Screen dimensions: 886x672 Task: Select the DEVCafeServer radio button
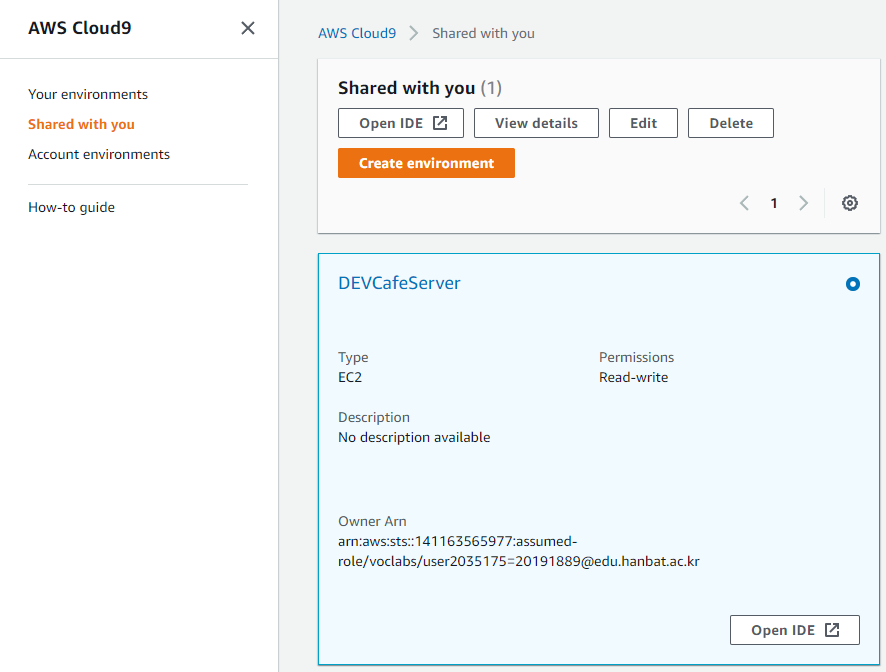(853, 284)
